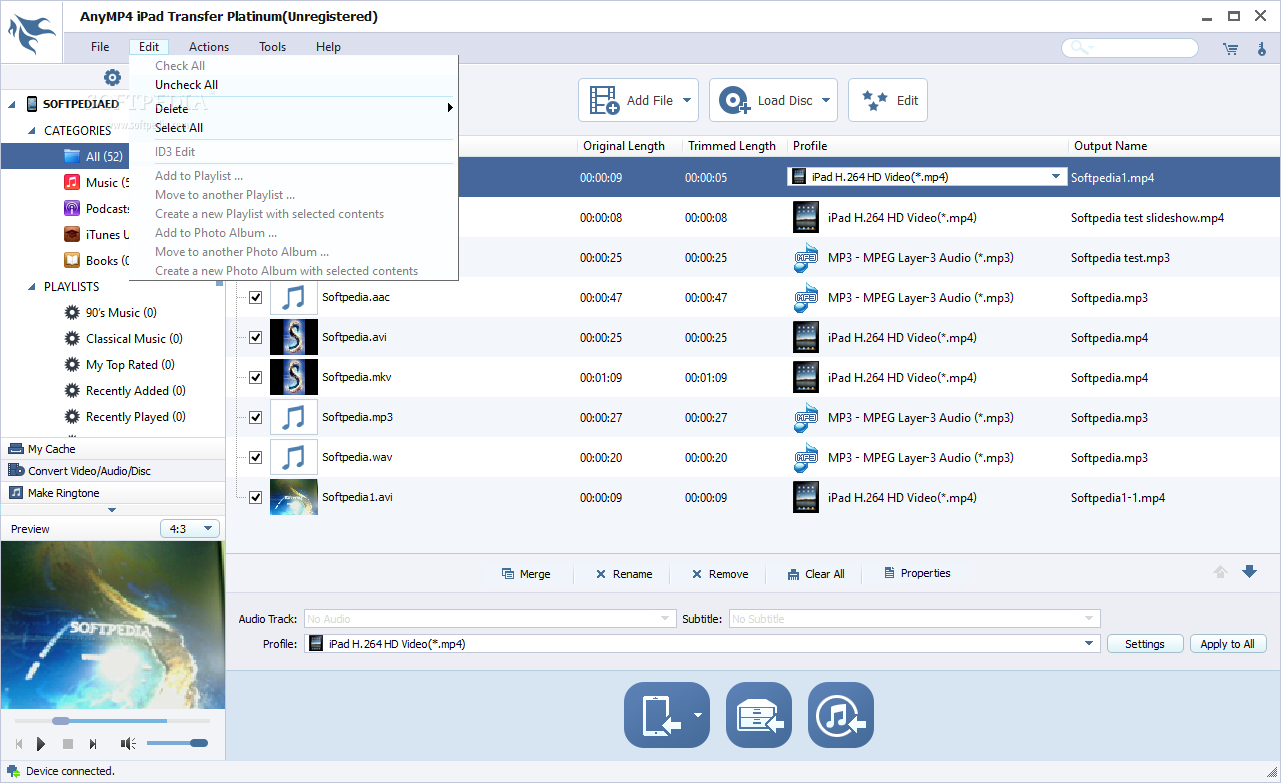Click the transfer-to-device button at bottom
This screenshot has height=783, width=1281.
[x=667, y=715]
